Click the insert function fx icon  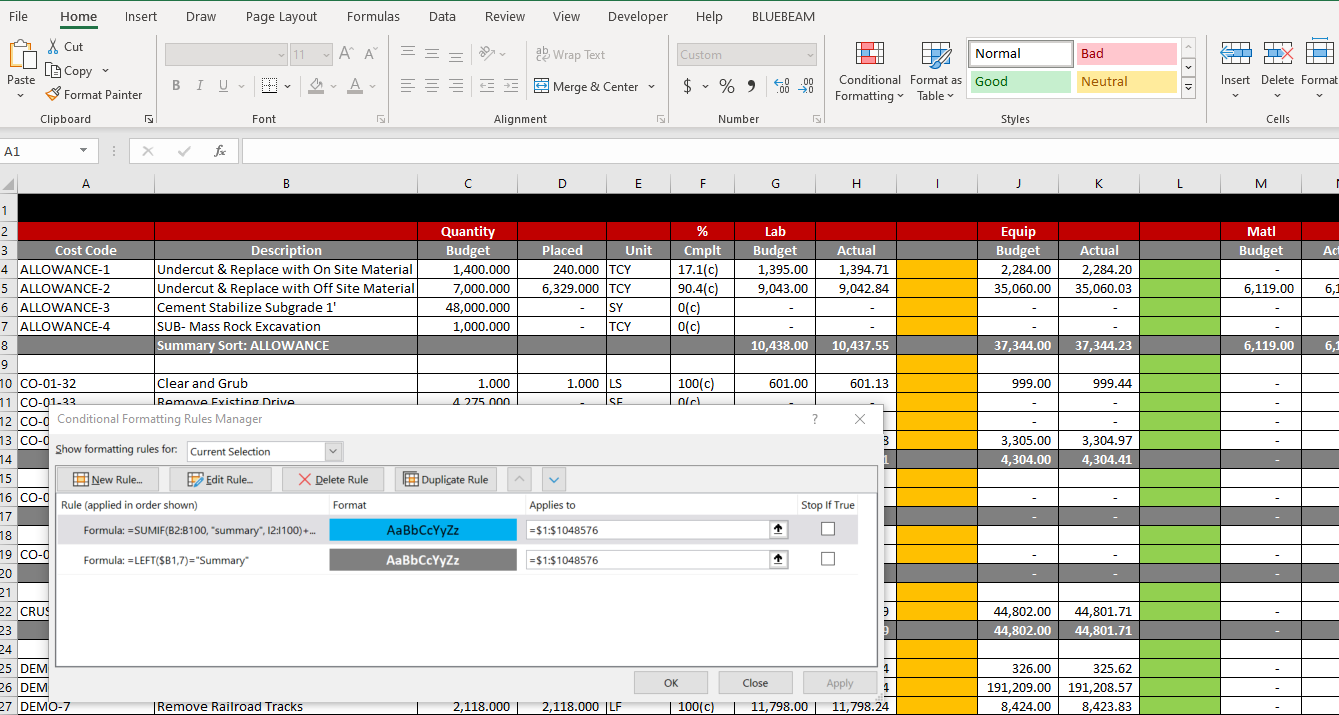pos(220,151)
